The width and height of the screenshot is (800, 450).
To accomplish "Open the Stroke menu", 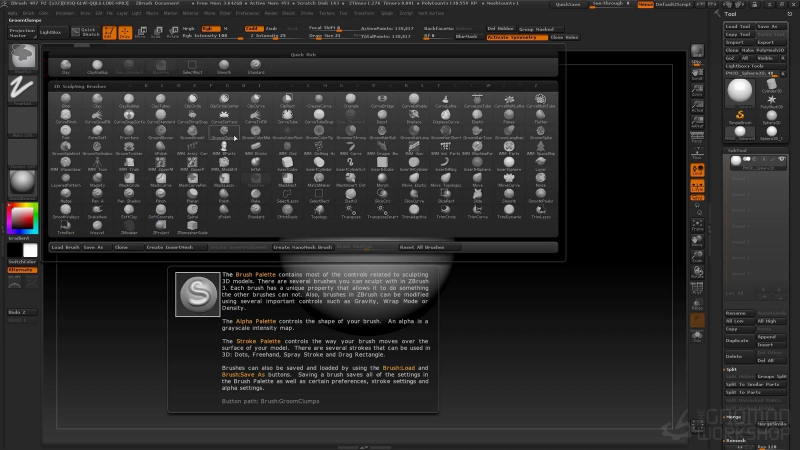I will (x=307, y=13).
